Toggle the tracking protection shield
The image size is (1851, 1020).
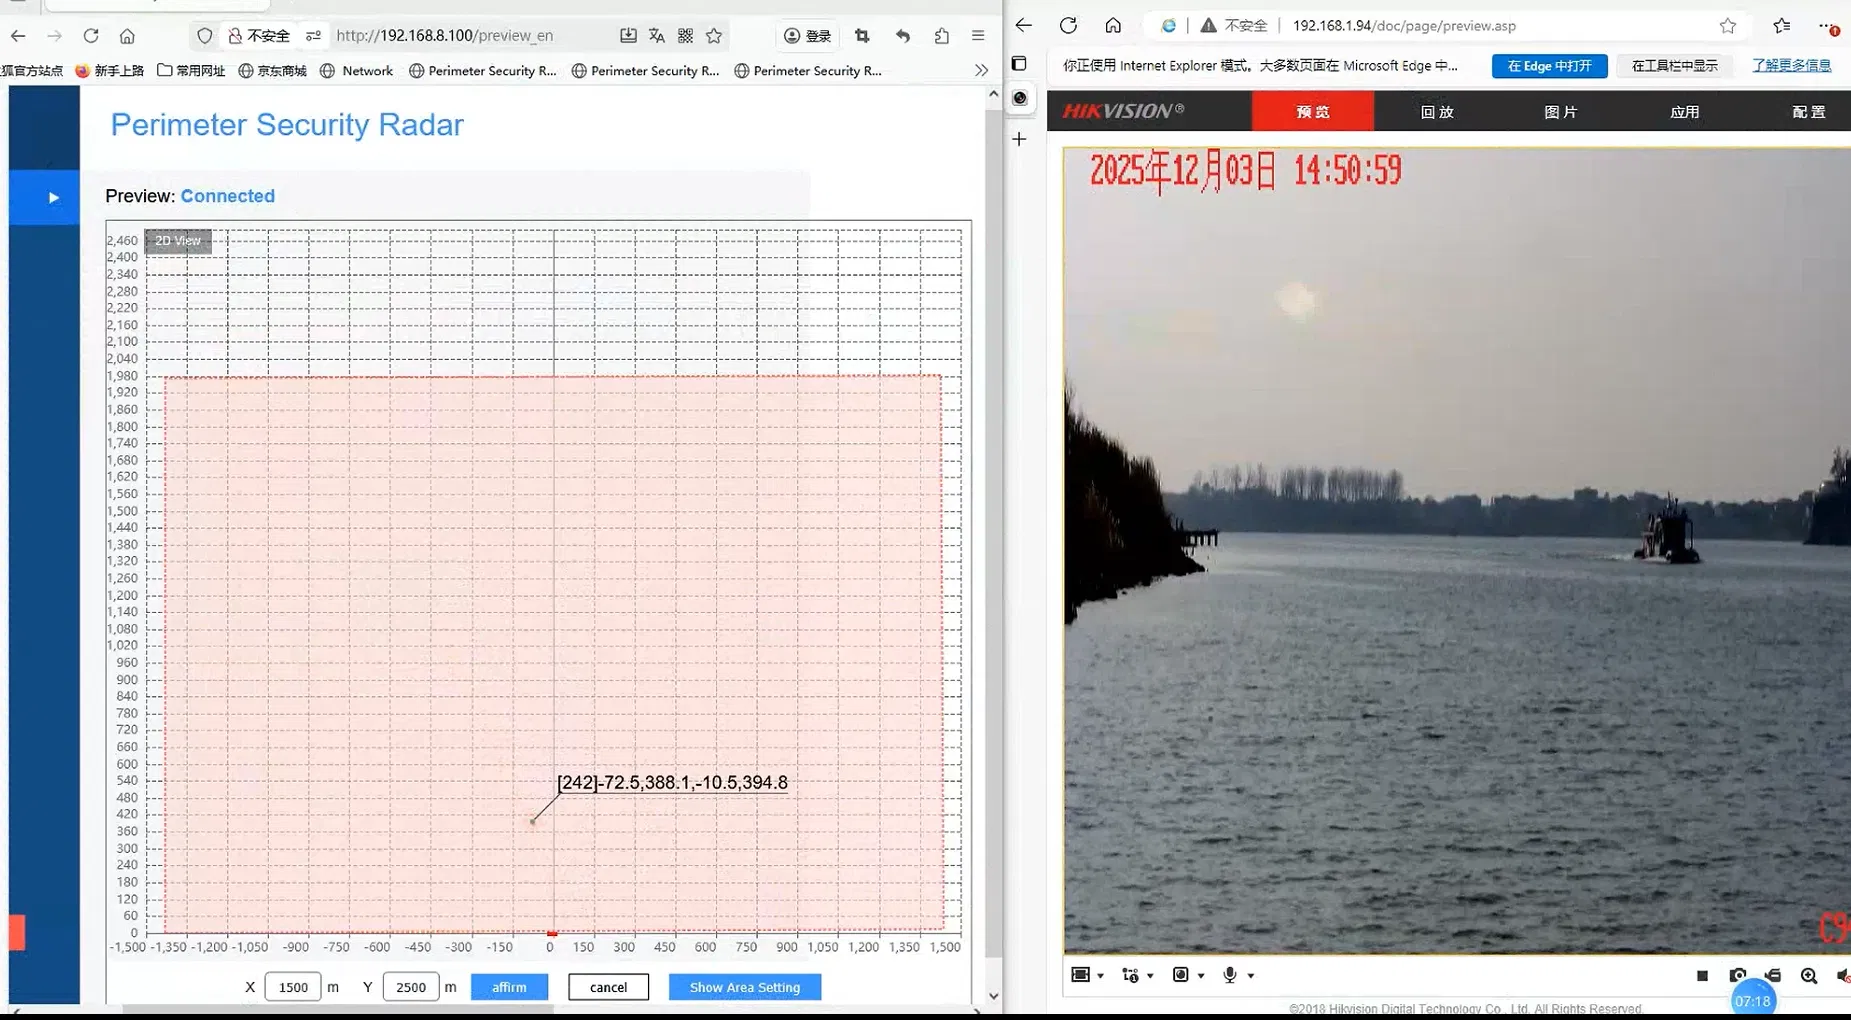(x=204, y=35)
